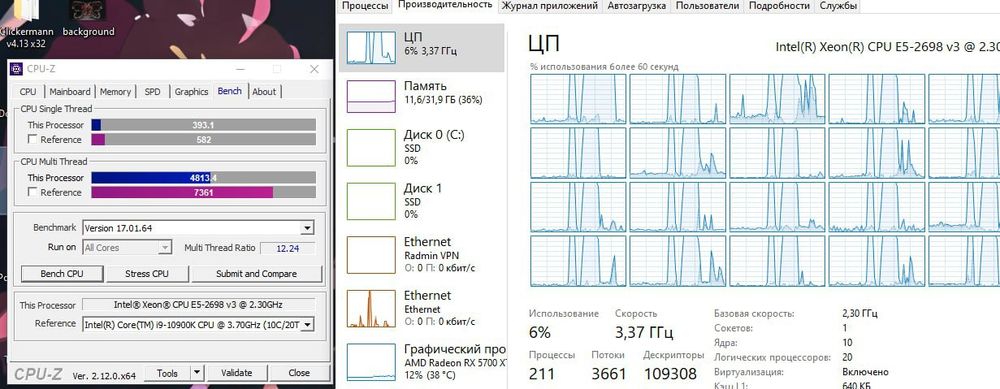The width and height of the screenshot is (1000, 389).
Task: Switch to the Bench tab
Action: [230, 91]
